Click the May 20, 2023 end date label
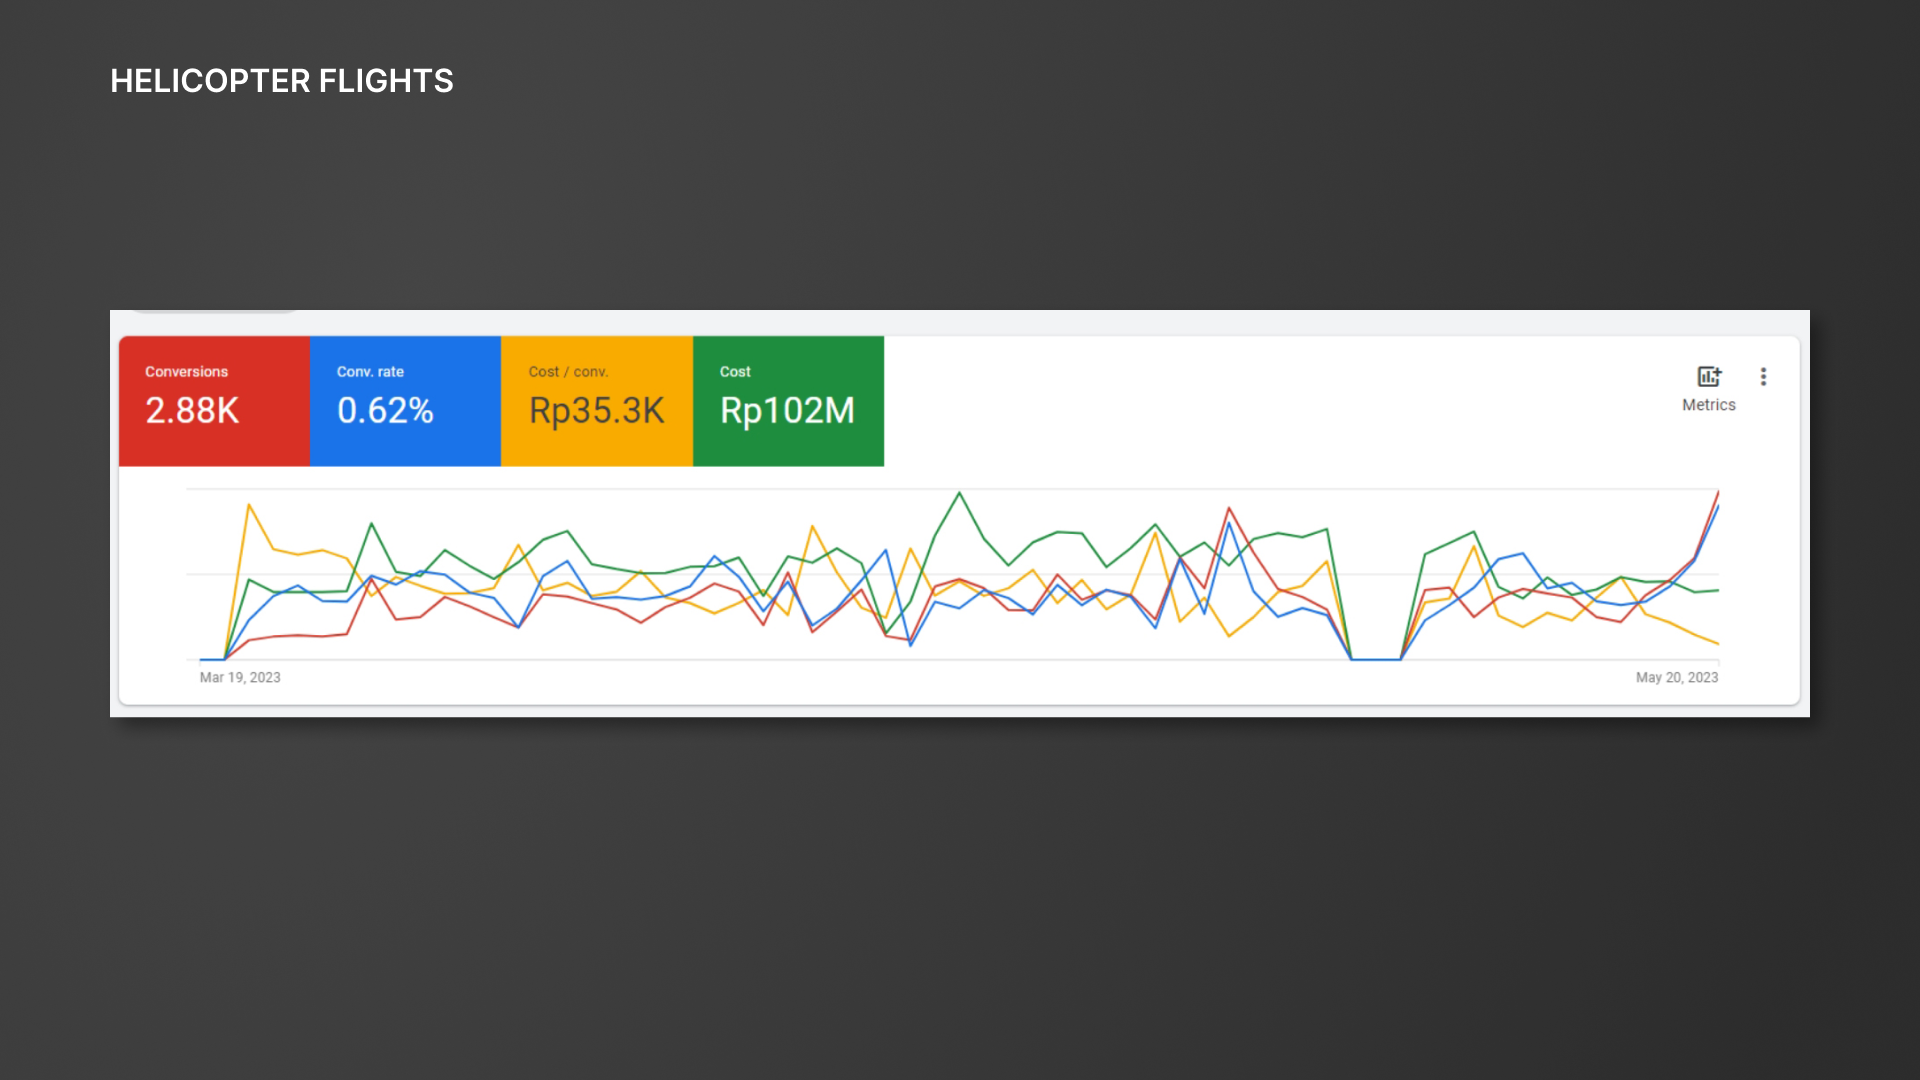 (x=1677, y=677)
